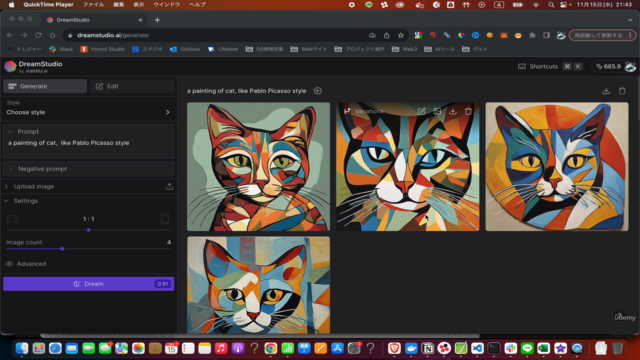Image resolution: width=640 pixels, height=360 pixels.
Task: Open Google Chrome from the Dock
Action: coord(270,348)
